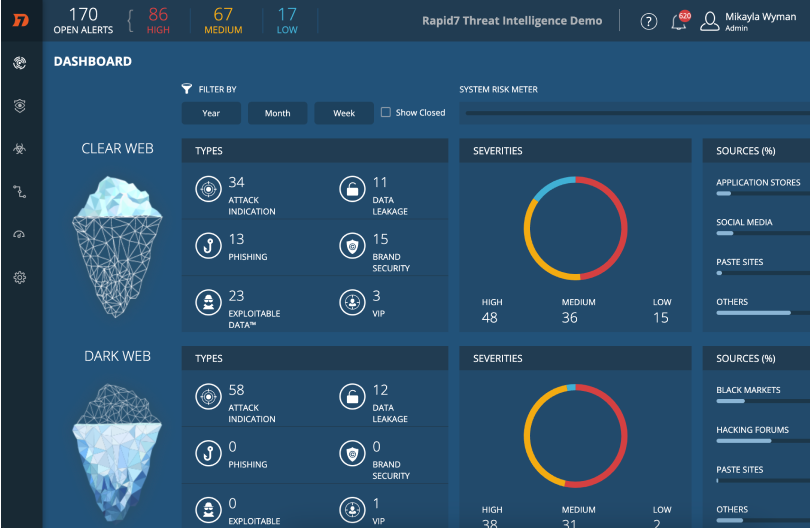Image resolution: width=810 pixels, height=528 pixels.
Task: Click Clear Web Brand Security shield icon
Action: [x=352, y=246]
